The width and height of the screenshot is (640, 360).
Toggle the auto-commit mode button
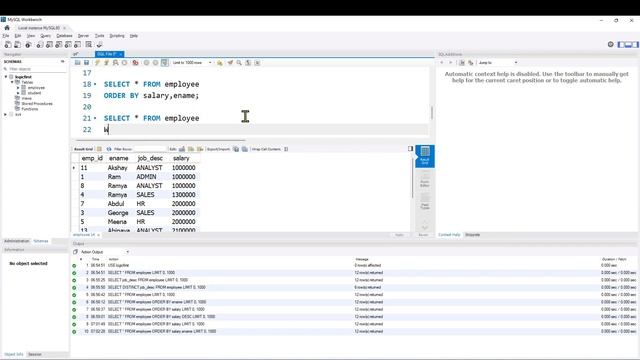point(164,62)
